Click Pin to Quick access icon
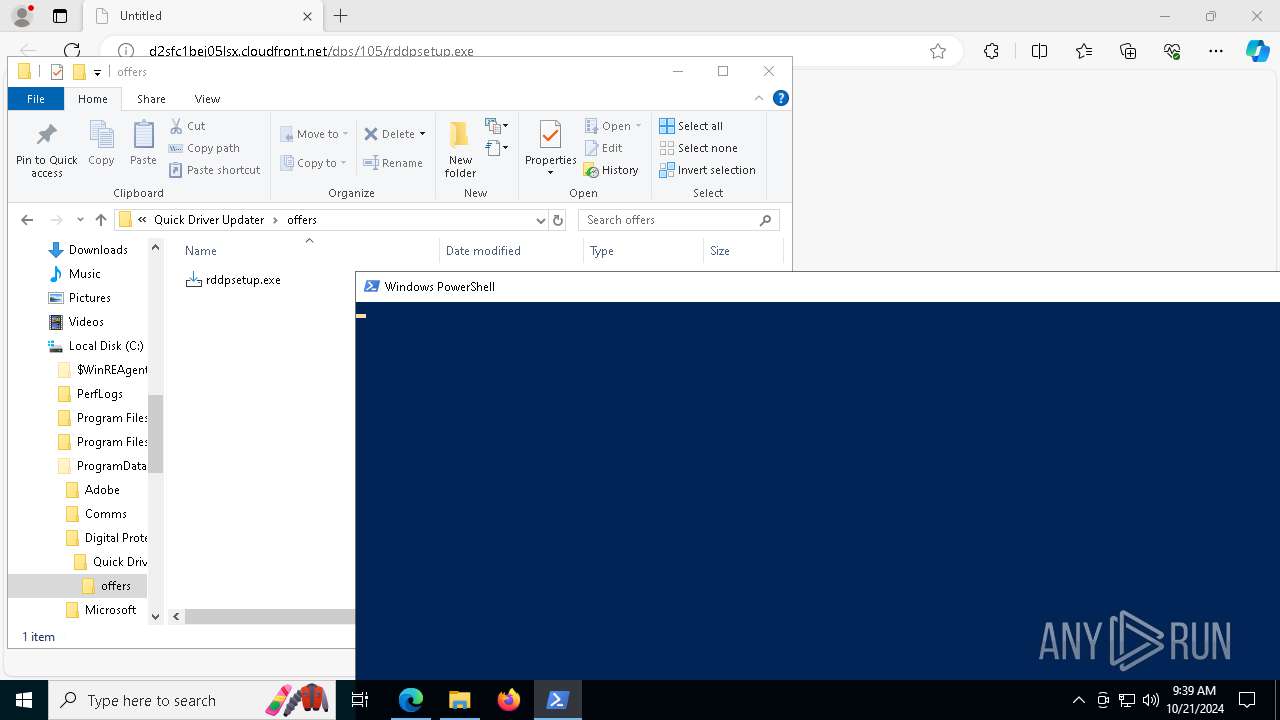The image size is (1280, 720). 46,150
